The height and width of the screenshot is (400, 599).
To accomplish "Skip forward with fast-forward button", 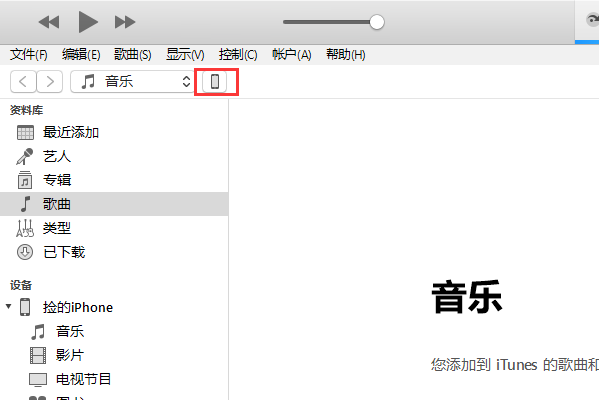I will click(125, 22).
